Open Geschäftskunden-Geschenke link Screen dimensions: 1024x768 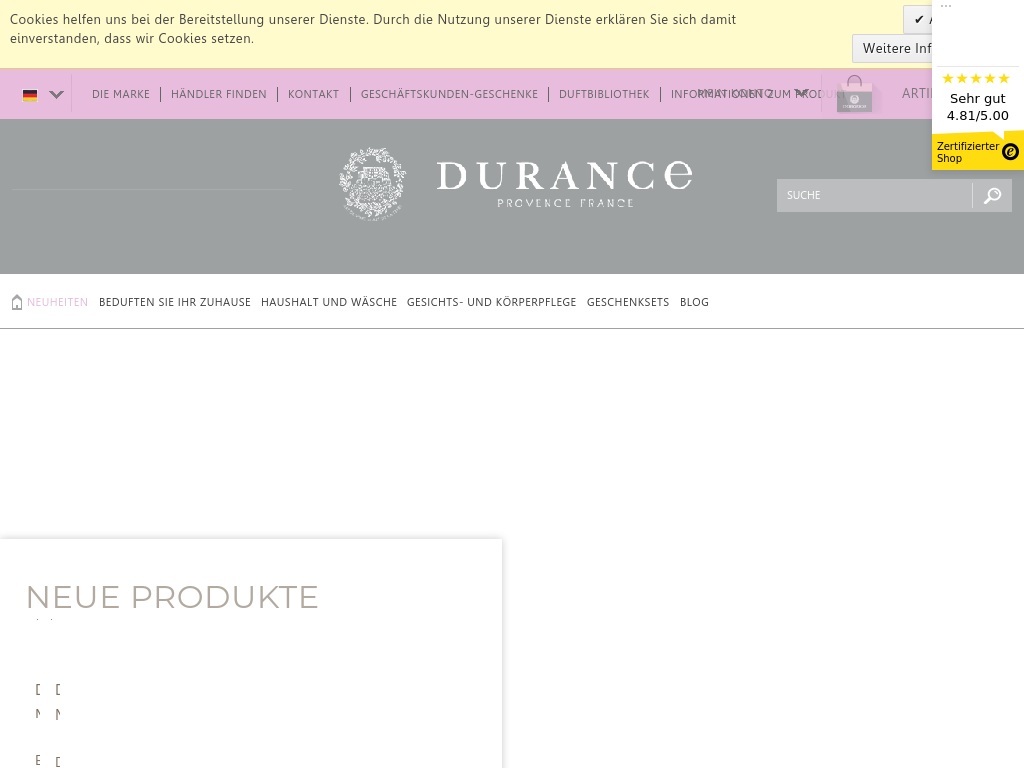449,95
